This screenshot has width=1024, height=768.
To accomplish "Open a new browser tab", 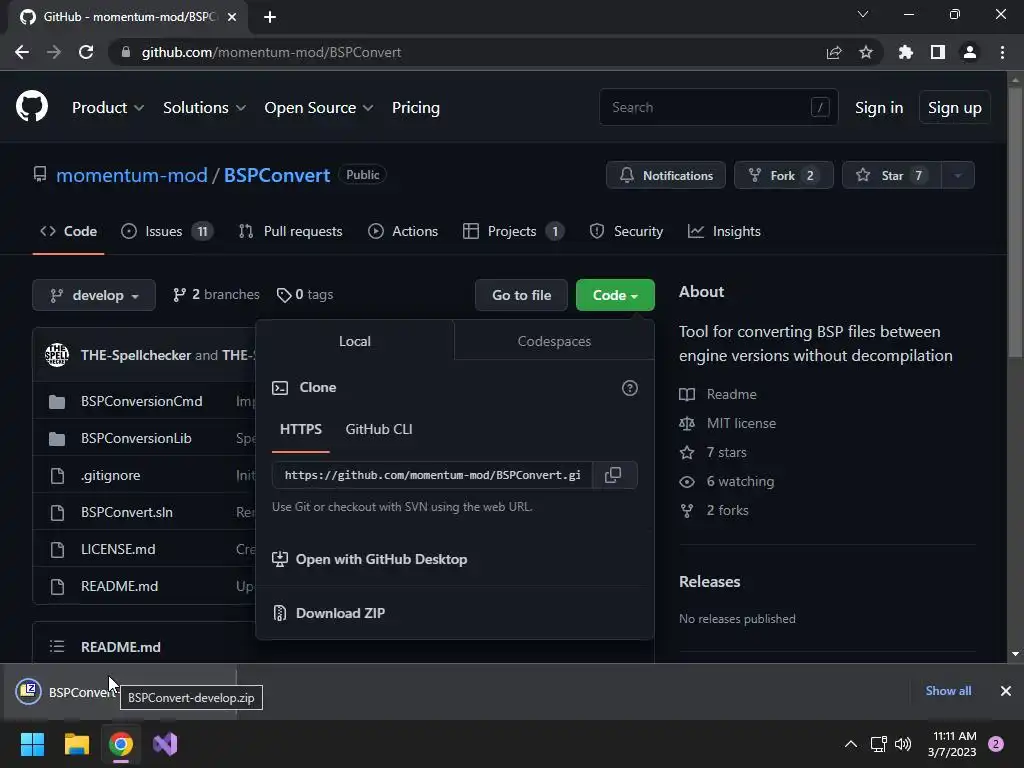I will 270,17.
